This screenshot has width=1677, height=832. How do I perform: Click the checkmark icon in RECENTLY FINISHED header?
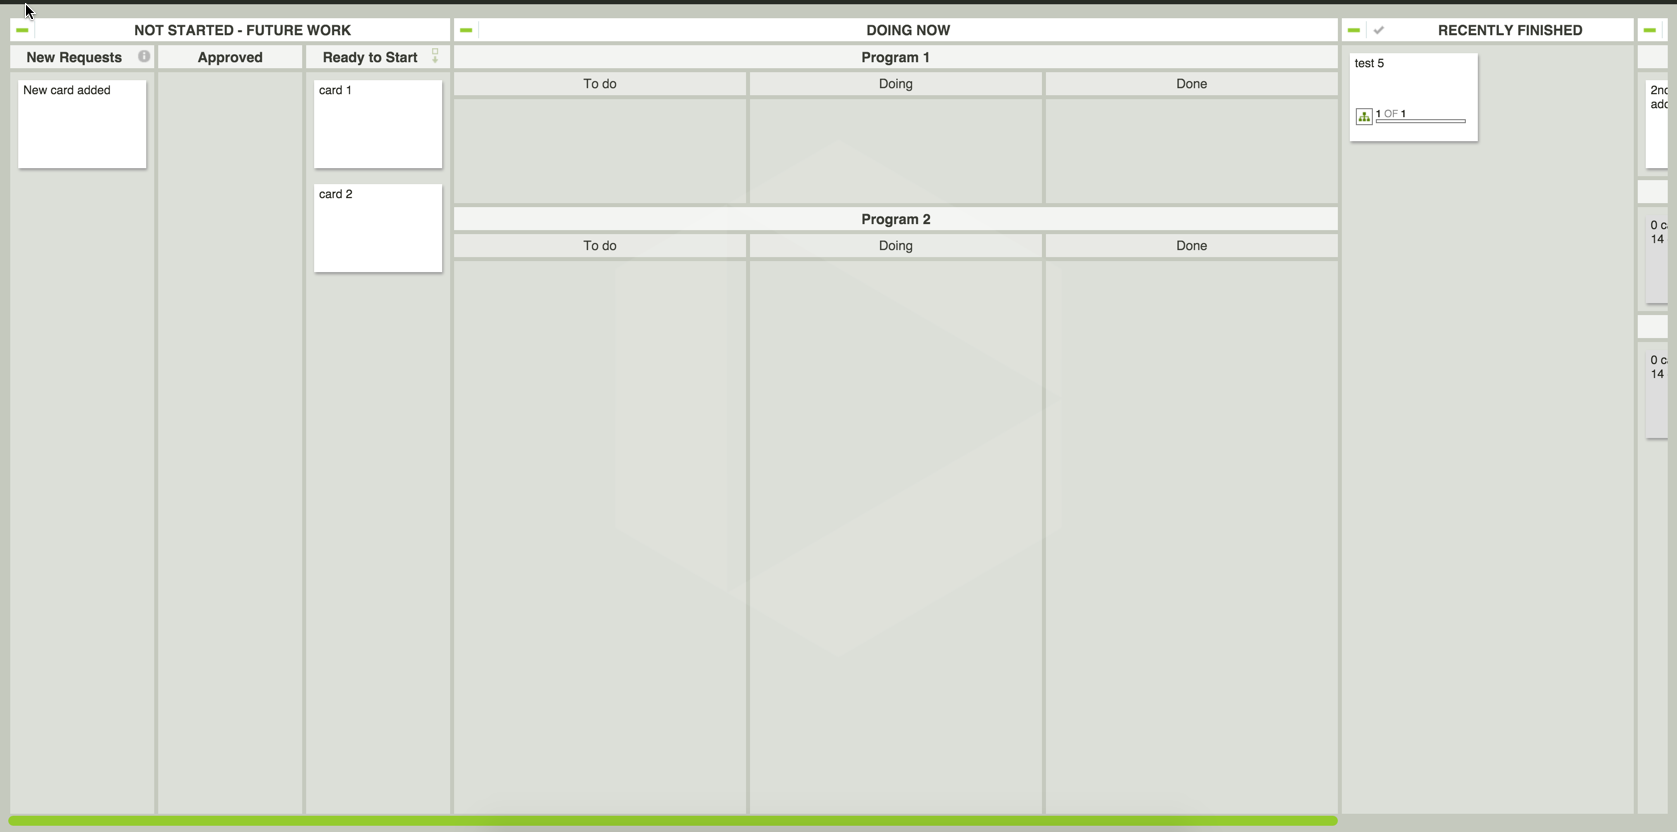[1379, 30]
